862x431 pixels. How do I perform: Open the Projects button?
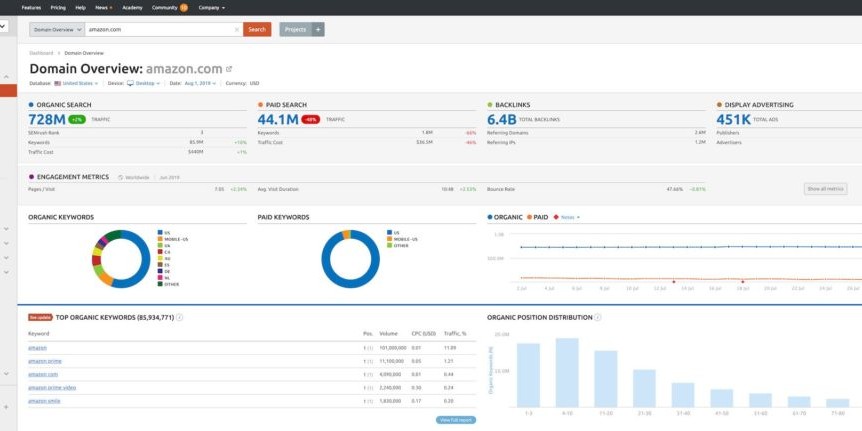[296, 30]
